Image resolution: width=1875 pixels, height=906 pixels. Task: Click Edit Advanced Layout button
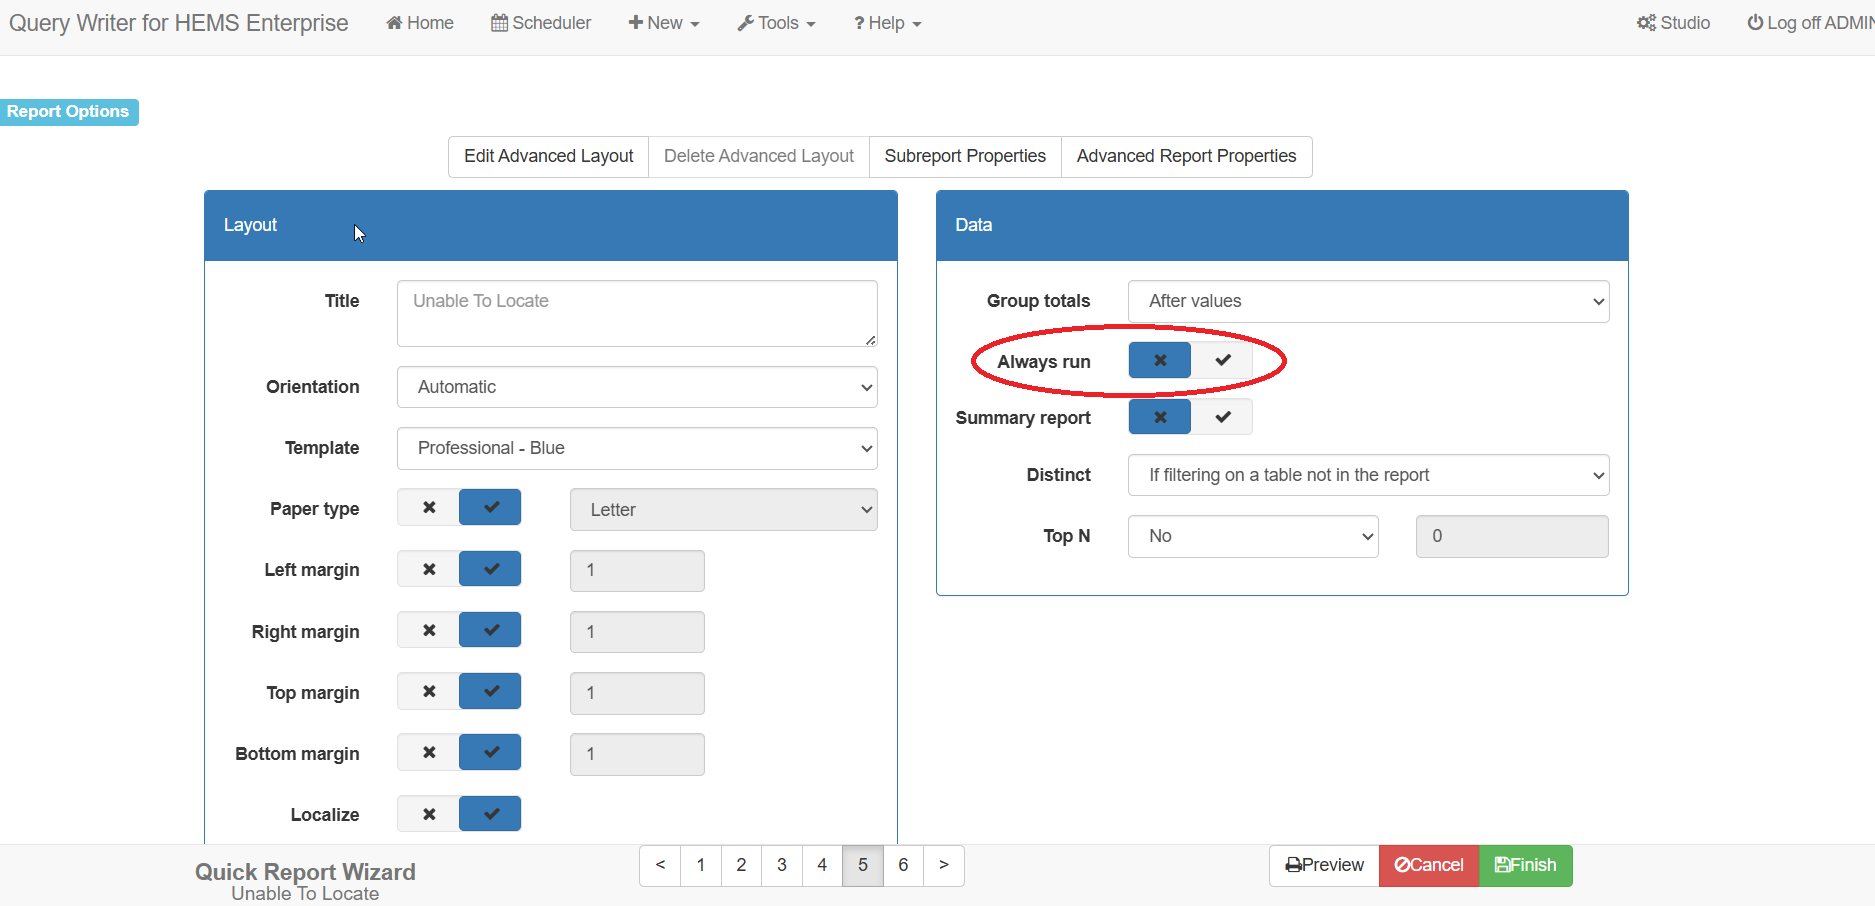[x=548, y=157]
